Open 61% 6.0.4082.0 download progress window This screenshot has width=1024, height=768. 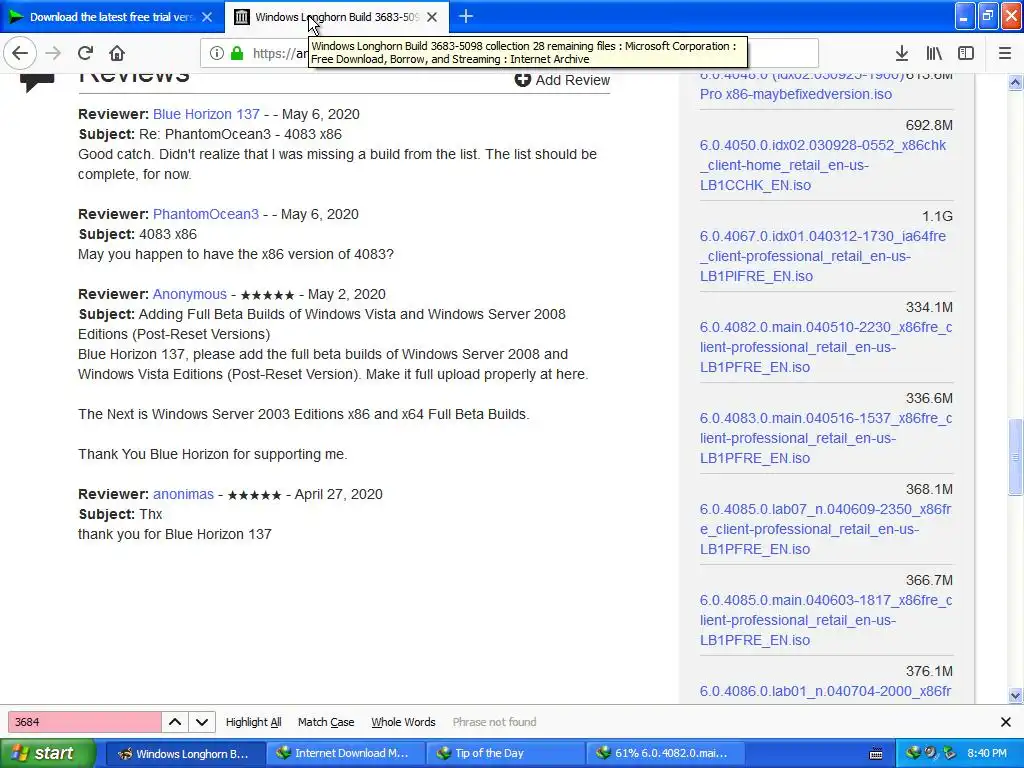(x=665, y=754)
